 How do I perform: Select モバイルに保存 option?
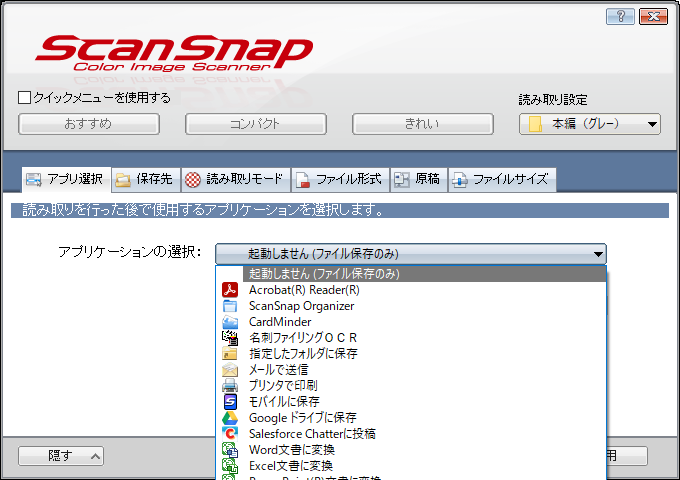[411, 402]
